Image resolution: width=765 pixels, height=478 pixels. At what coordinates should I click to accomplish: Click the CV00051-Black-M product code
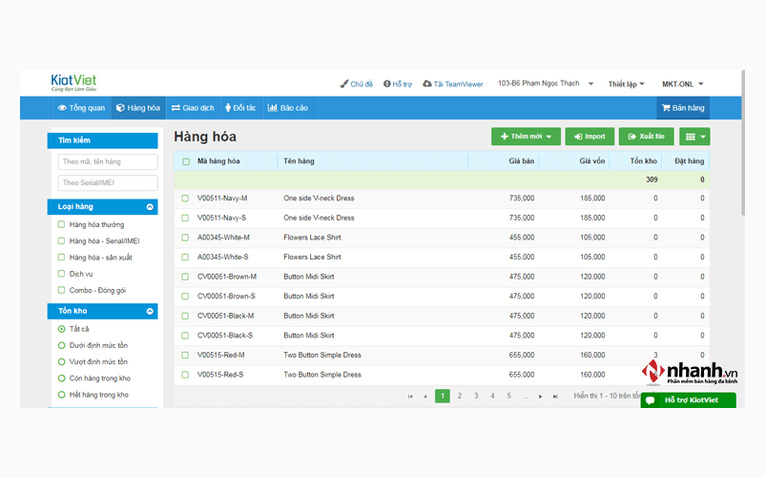click(x=225, y=316)
